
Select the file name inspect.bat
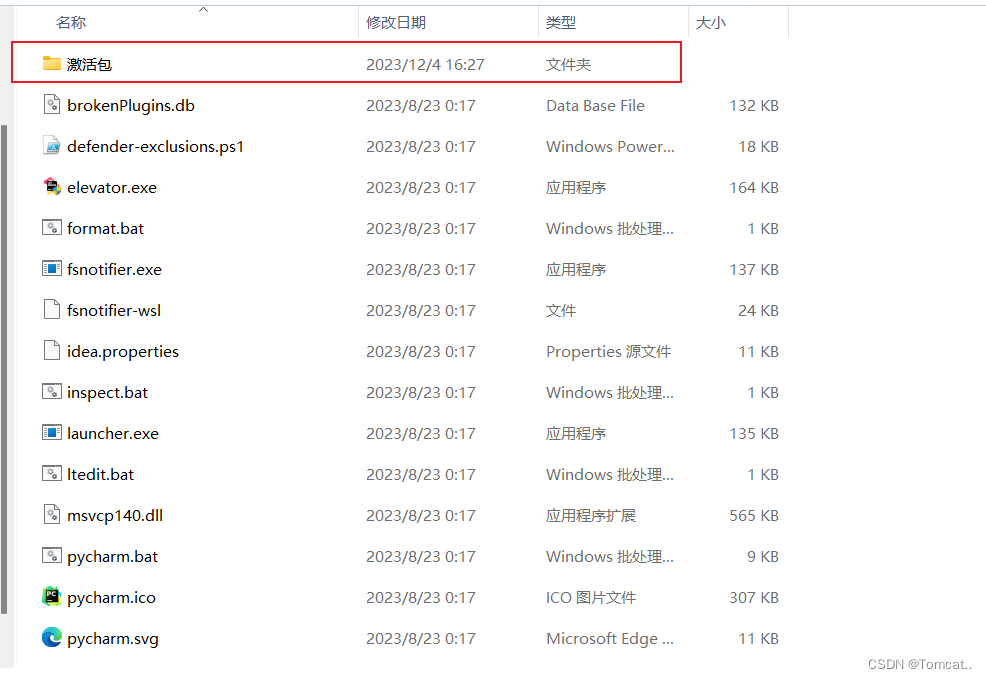(x=108, y=392)
